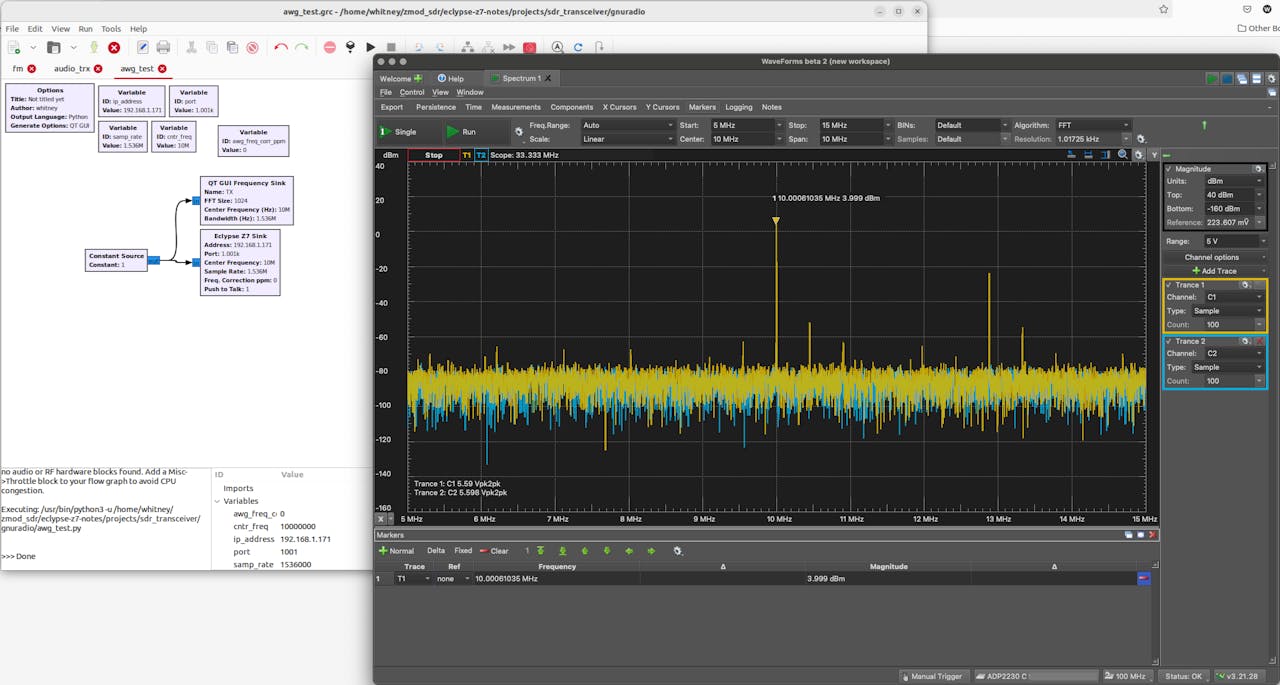This screenshot has height=685, width=1280.
Task: Open flow graph properties edit icon
Action: (x=142, y=47)
